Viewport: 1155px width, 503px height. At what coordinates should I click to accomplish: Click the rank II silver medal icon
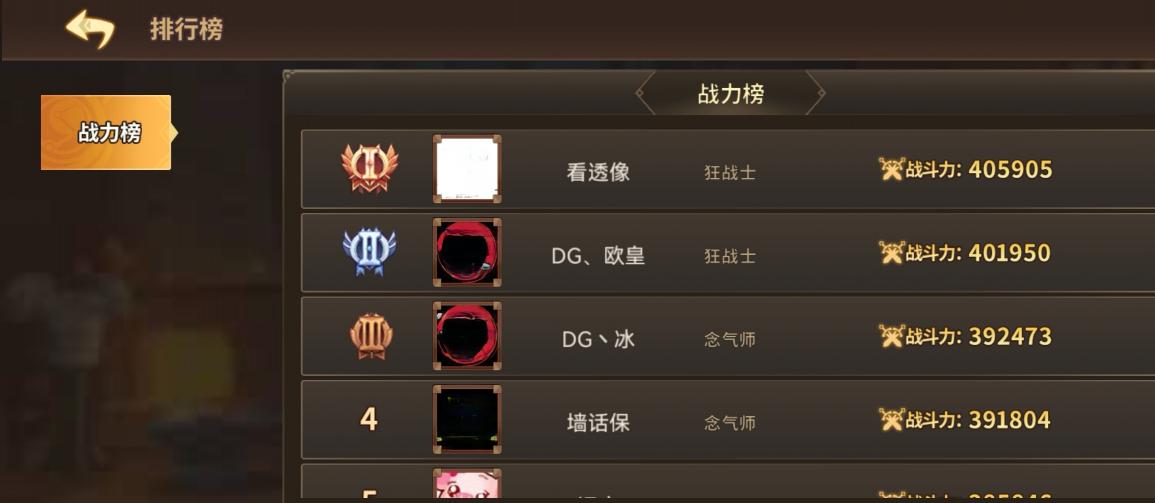pos(370,251)
